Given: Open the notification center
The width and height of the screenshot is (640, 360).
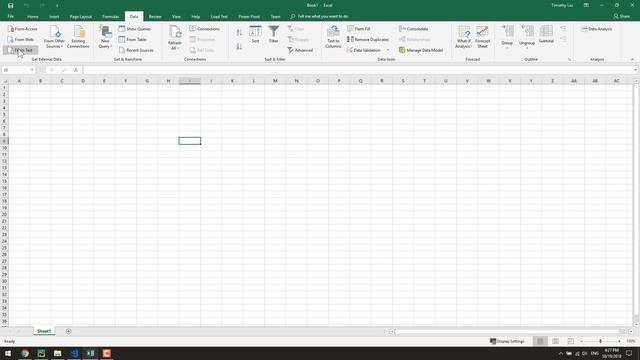Looking at the screenshot, I should tap(629, 353).
